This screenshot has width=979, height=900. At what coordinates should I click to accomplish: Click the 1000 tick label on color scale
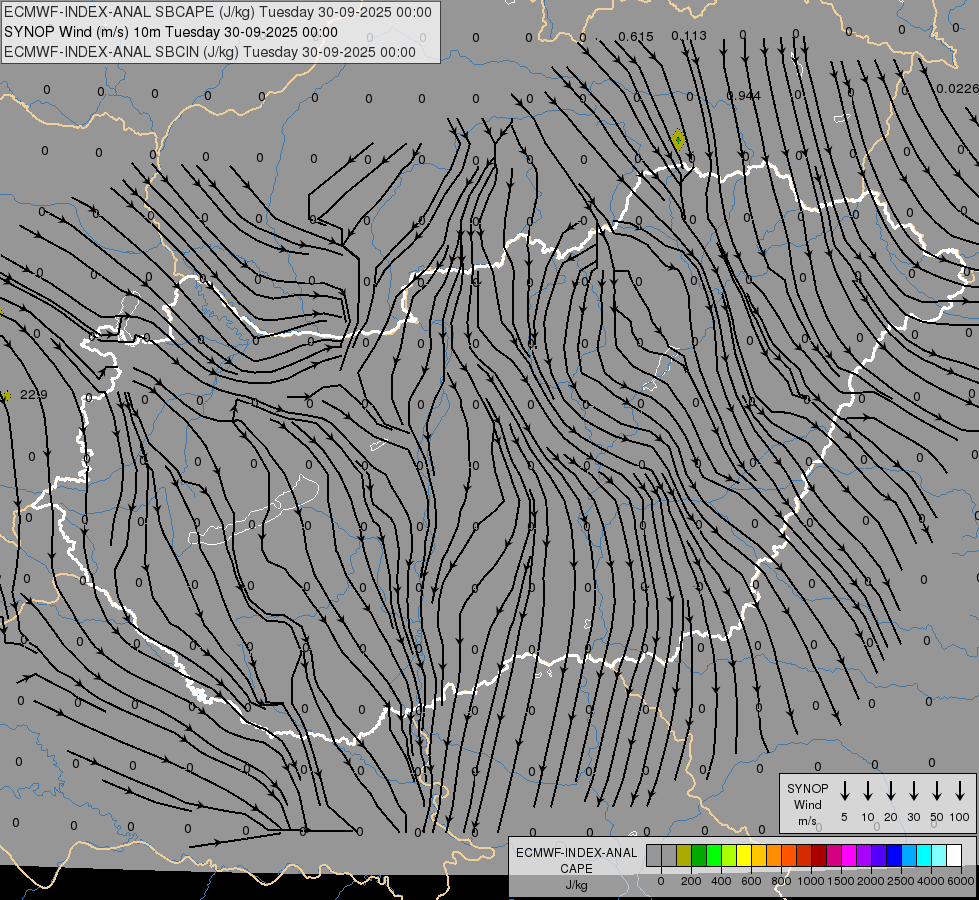pos(811,881)
